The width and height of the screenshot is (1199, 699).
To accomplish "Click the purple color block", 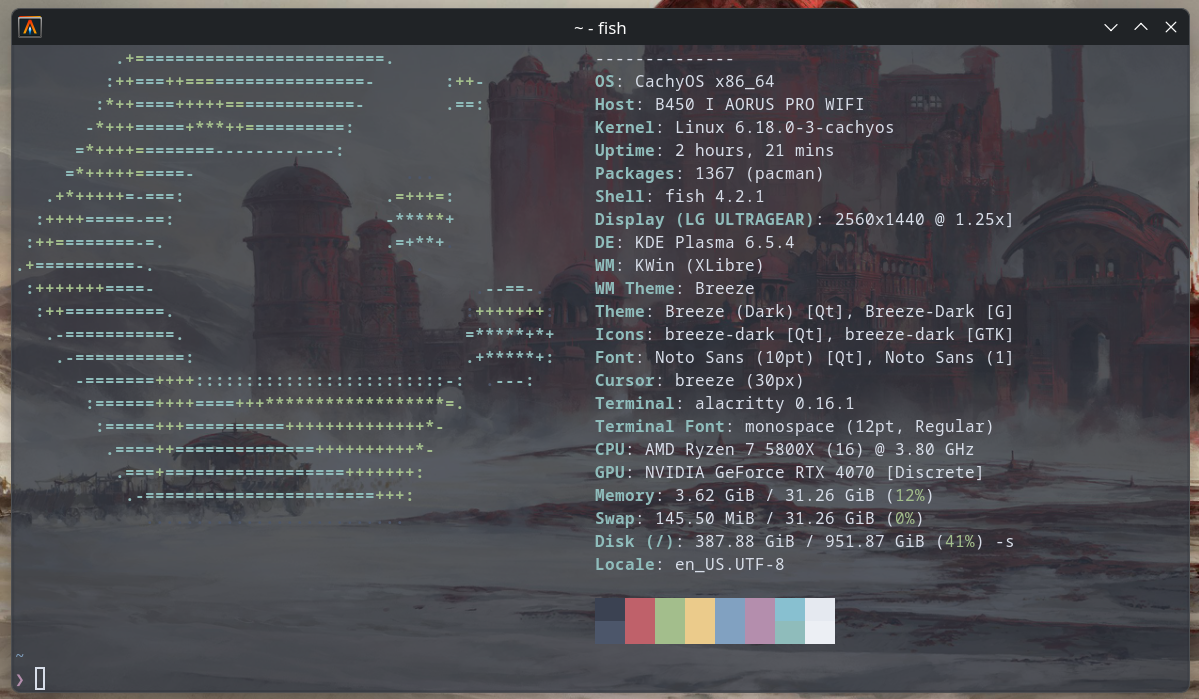I will tap(760, 621).
